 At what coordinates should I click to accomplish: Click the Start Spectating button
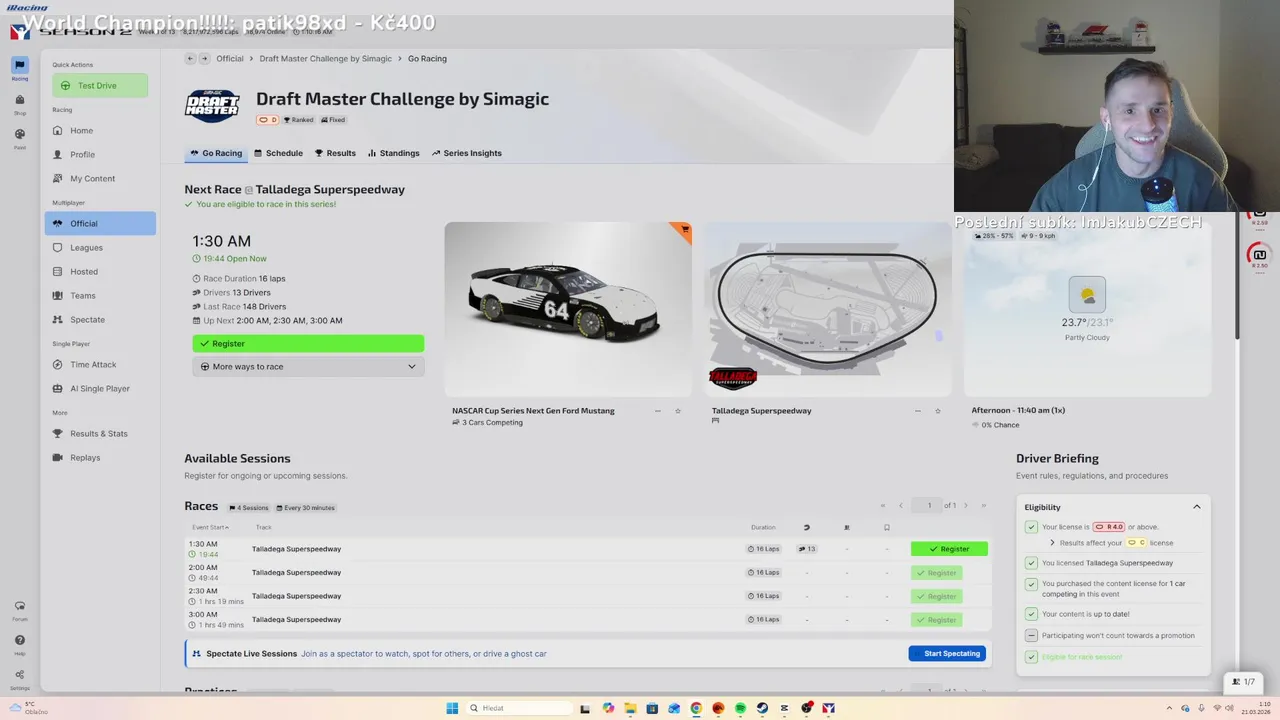[947, 653]
